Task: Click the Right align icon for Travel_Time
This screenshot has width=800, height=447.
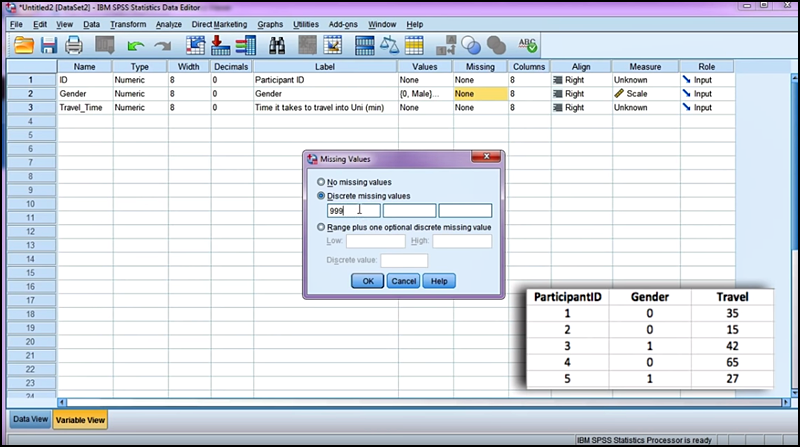Action: tap(558, 107)
